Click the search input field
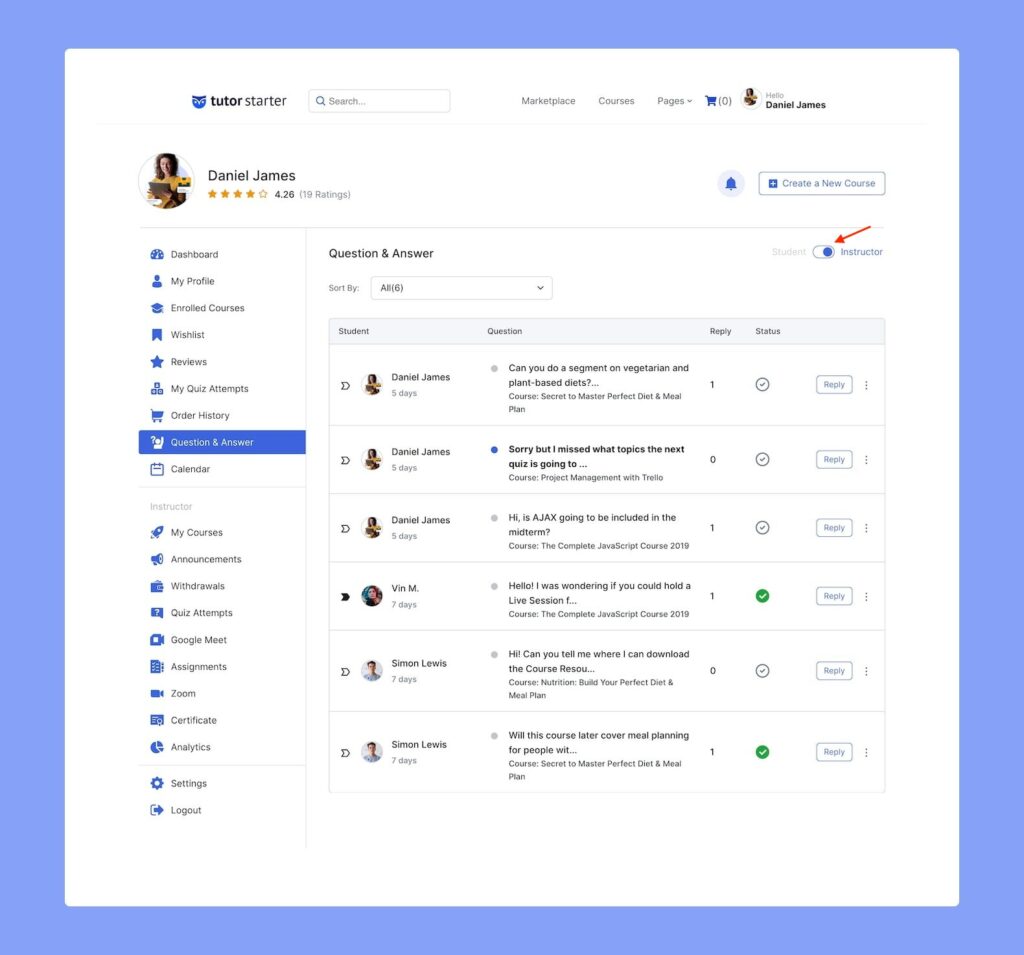This screenshot has height=955, width=1024. coord(385,101)
